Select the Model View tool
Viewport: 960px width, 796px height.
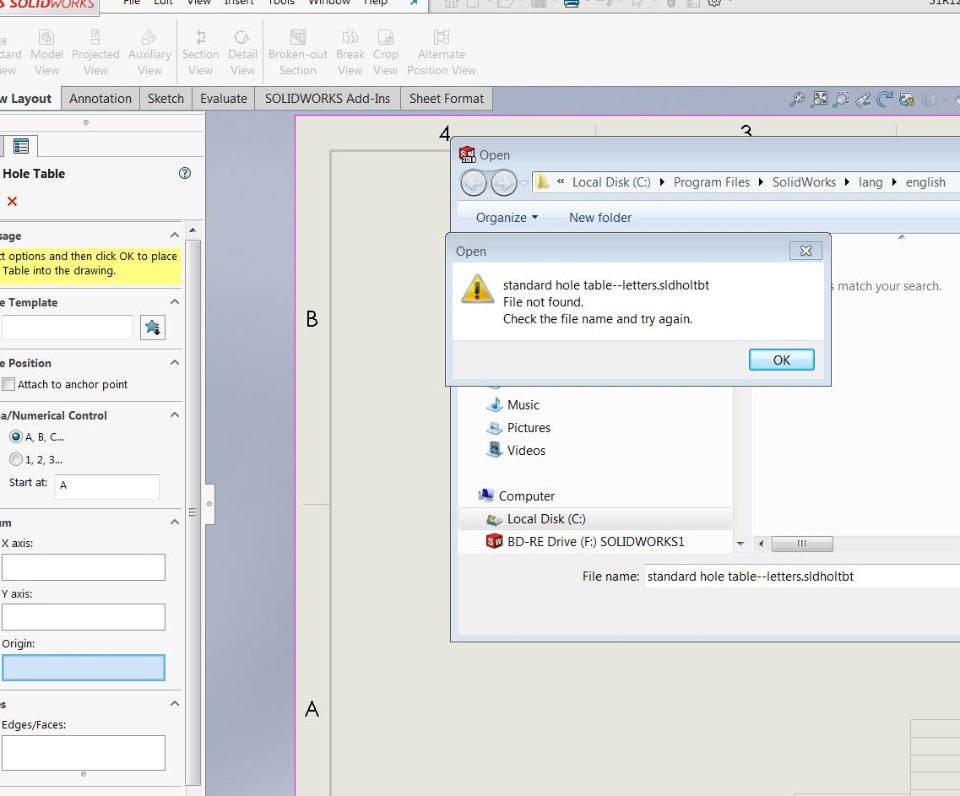coord(47,53)
